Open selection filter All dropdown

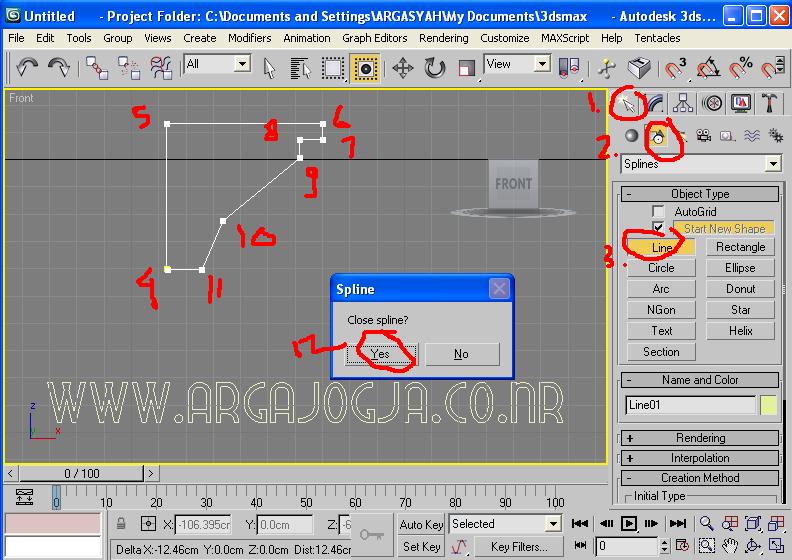[217, 64]
